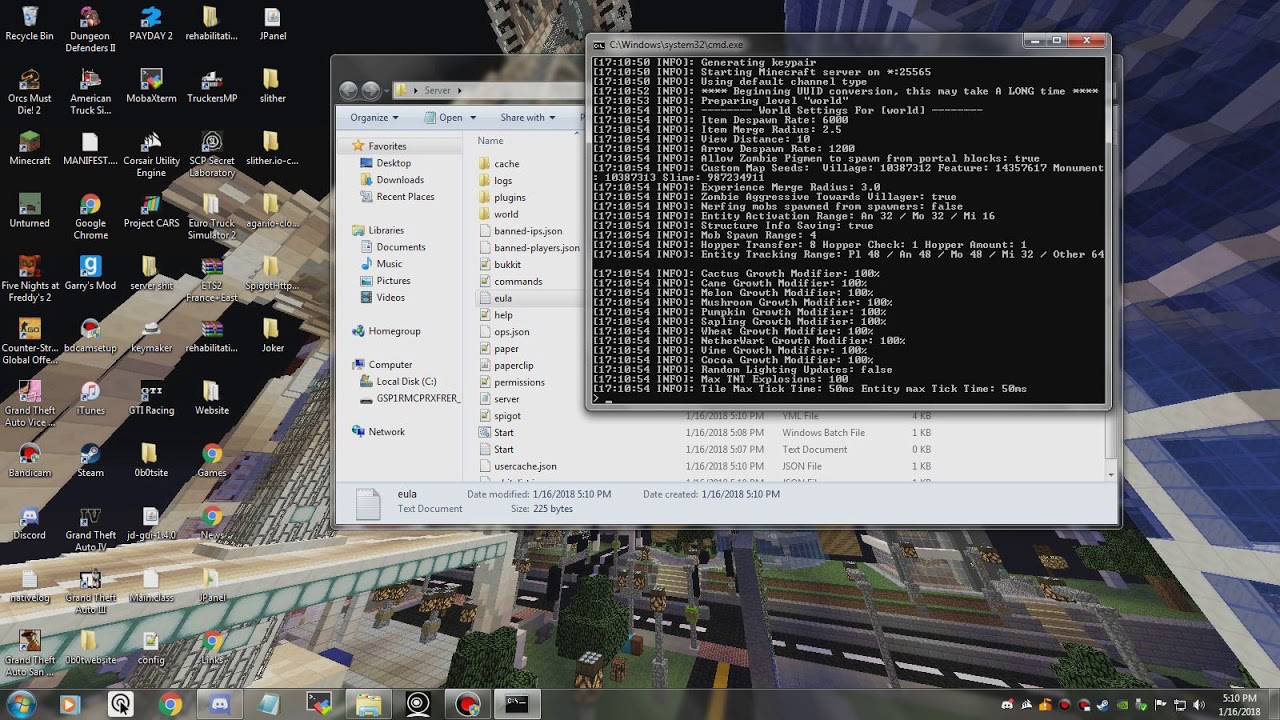The width and height of the screenshot is (1280, 720).
Task: Open the Discord desktop shortcut
Action: click(29, 522)
